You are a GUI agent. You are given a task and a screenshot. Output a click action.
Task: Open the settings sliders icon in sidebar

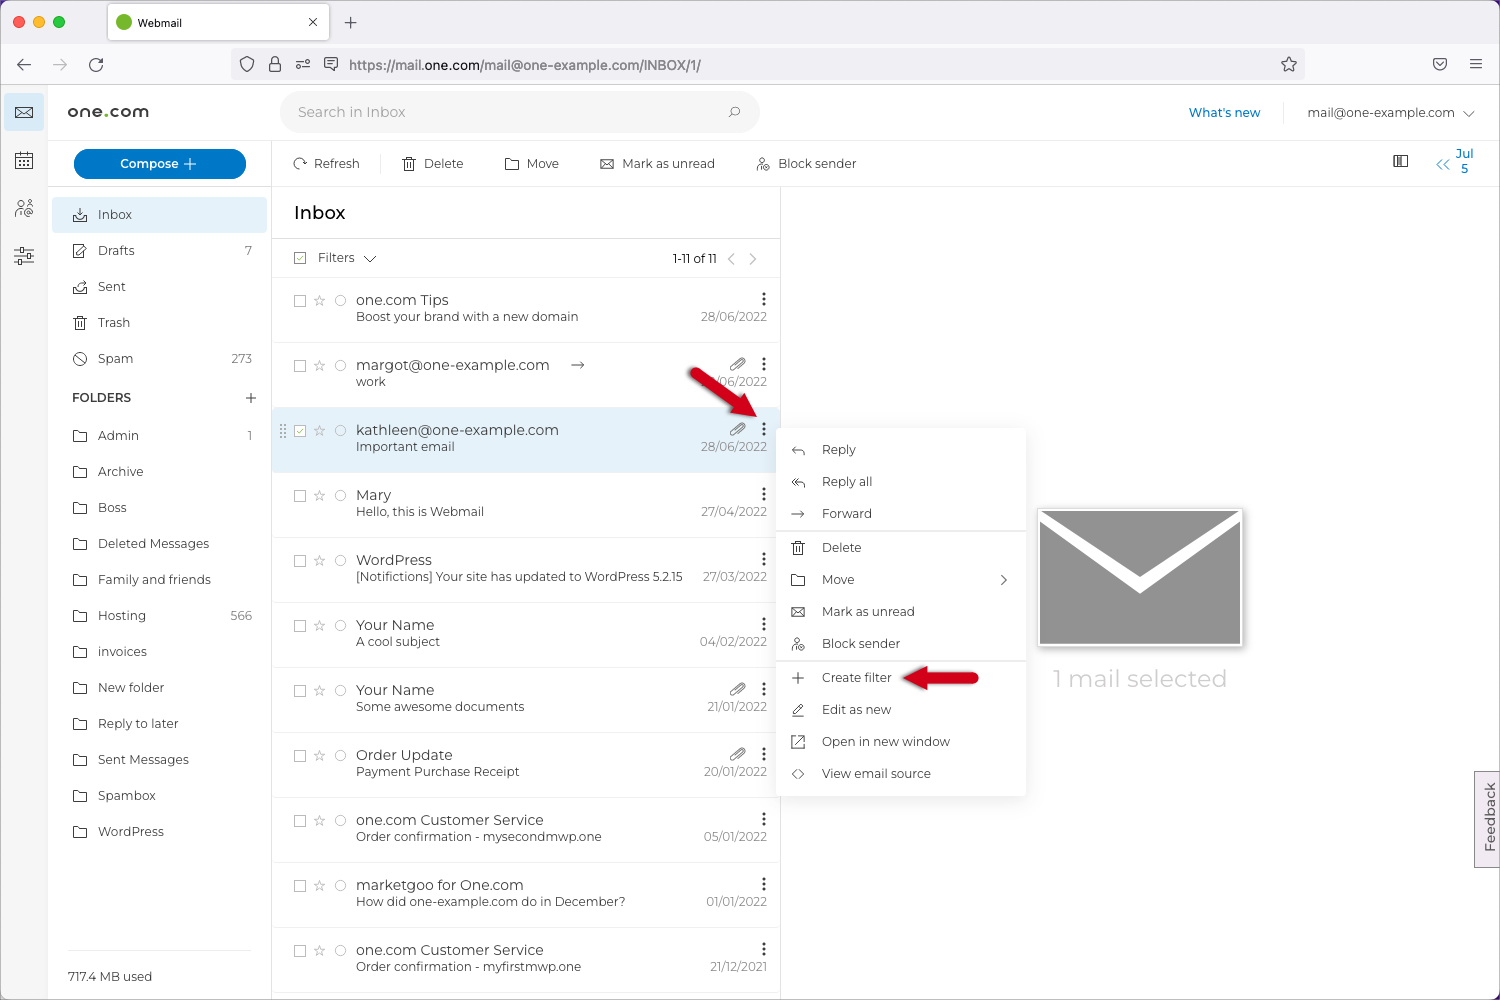click(24, 256)
